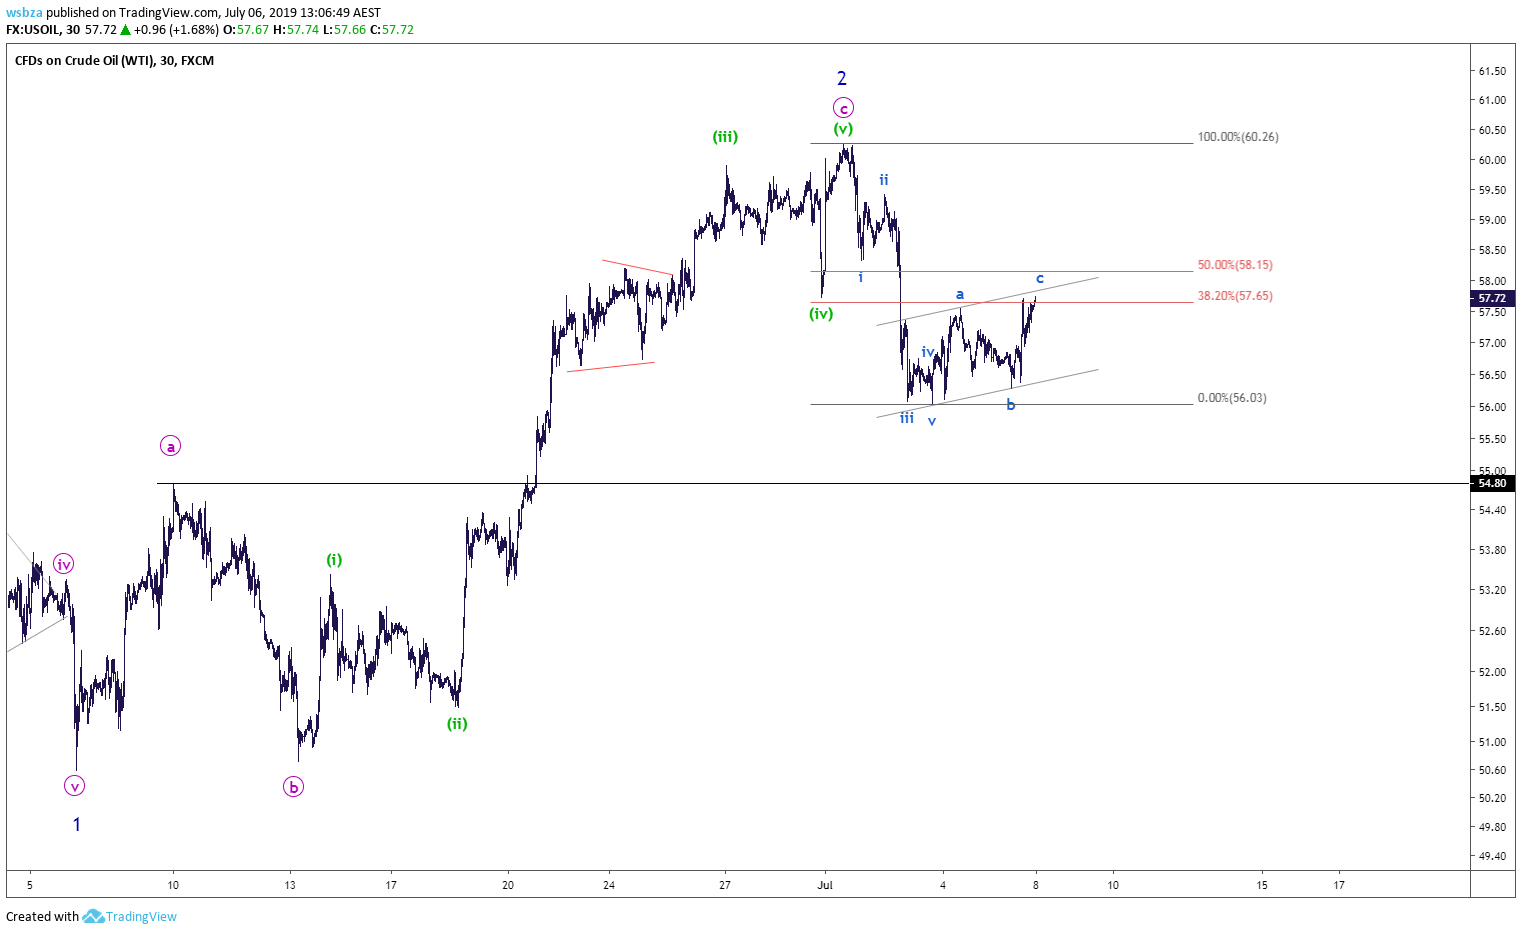Click the TradingView cloud logo icon
Image resolution: width=1522 pixels, height=934 pixels.
93,916
